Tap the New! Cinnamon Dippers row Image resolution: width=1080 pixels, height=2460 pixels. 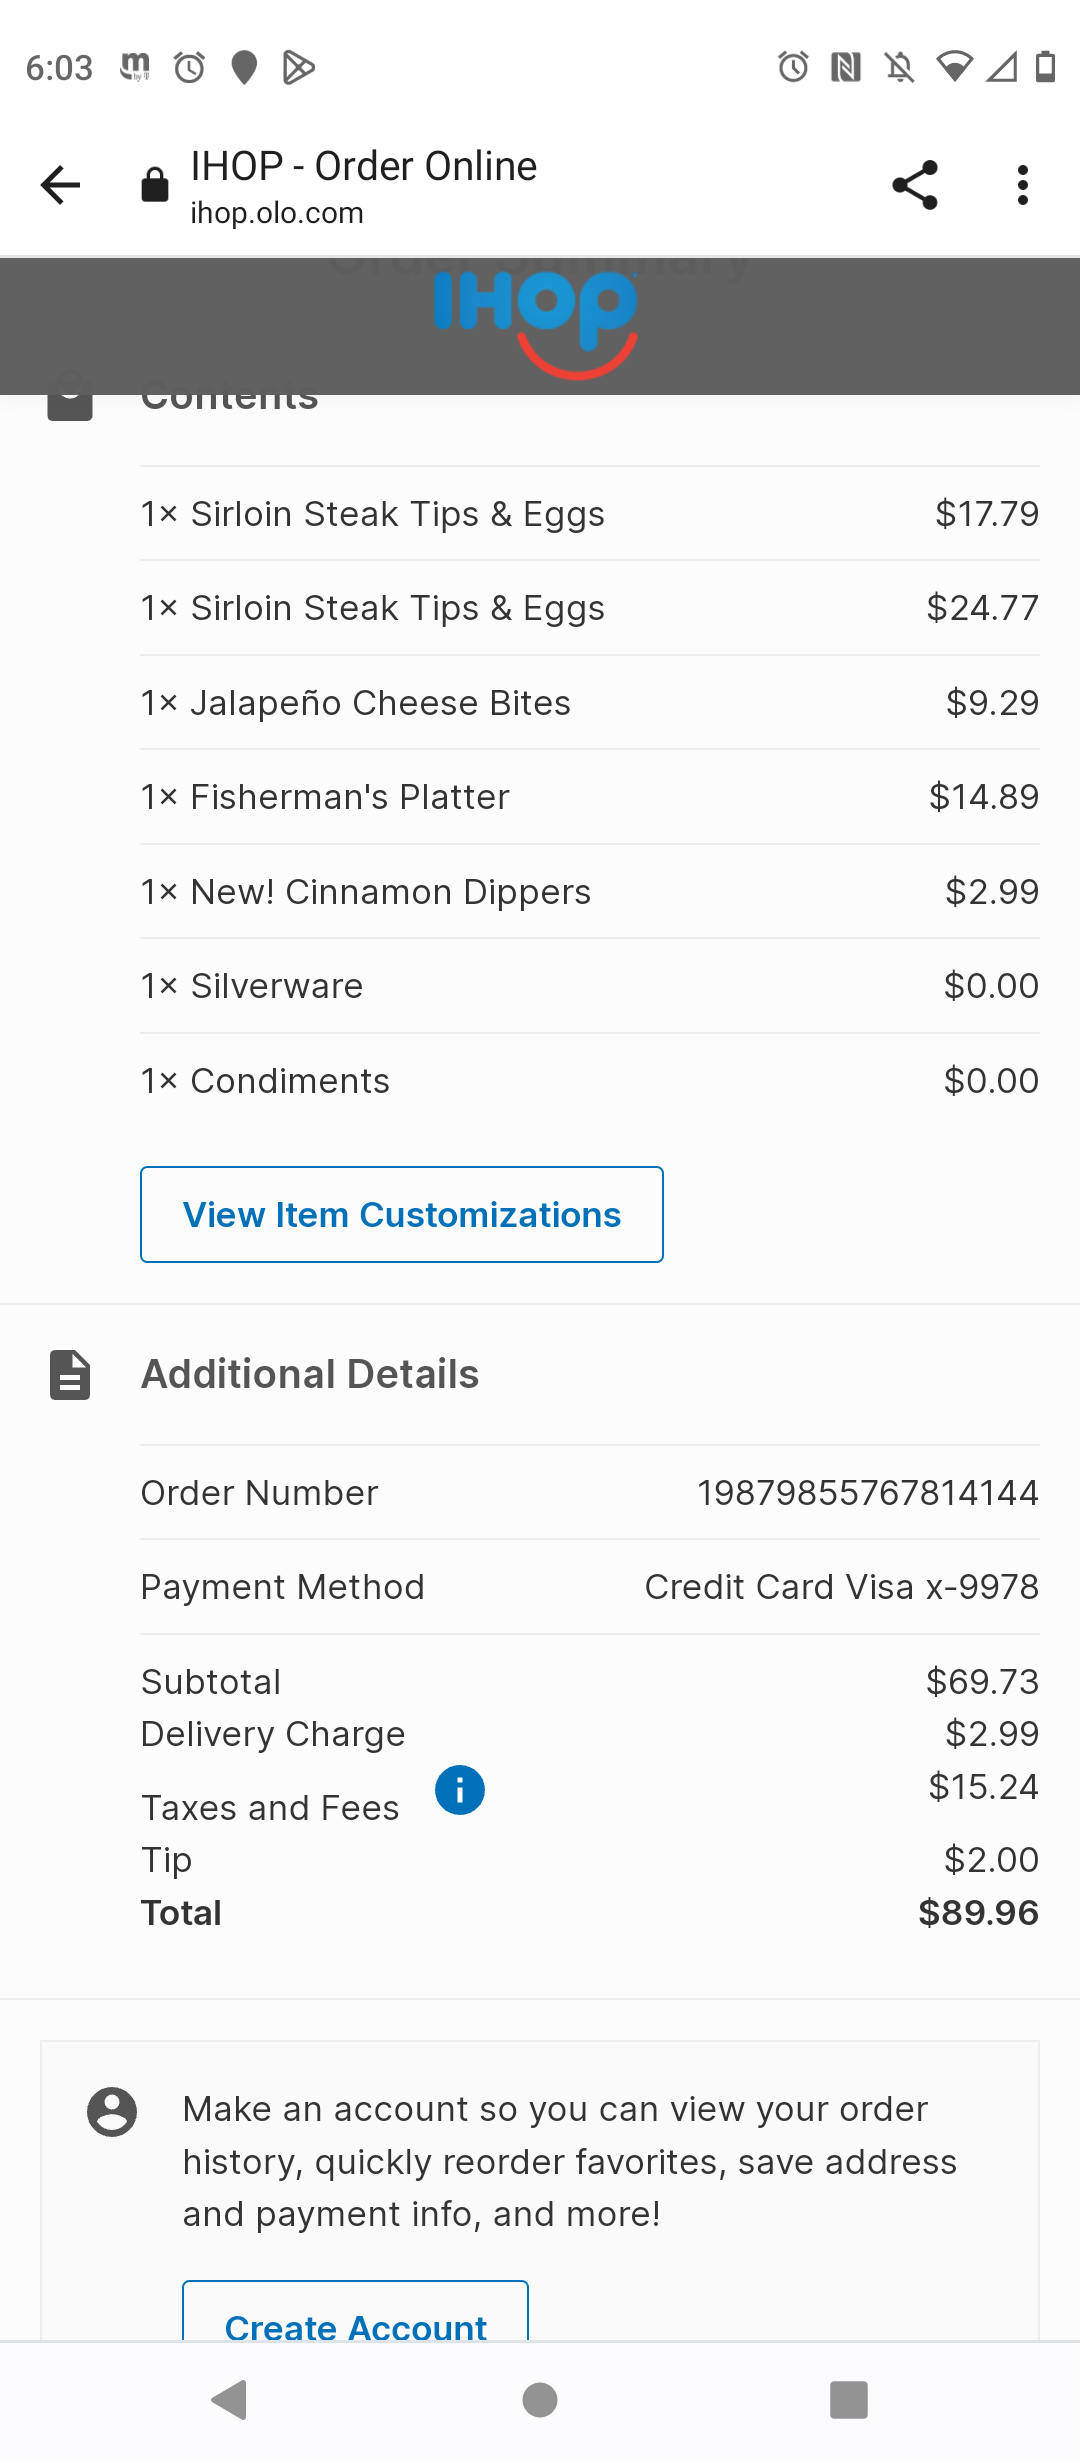tap(590, 892)
